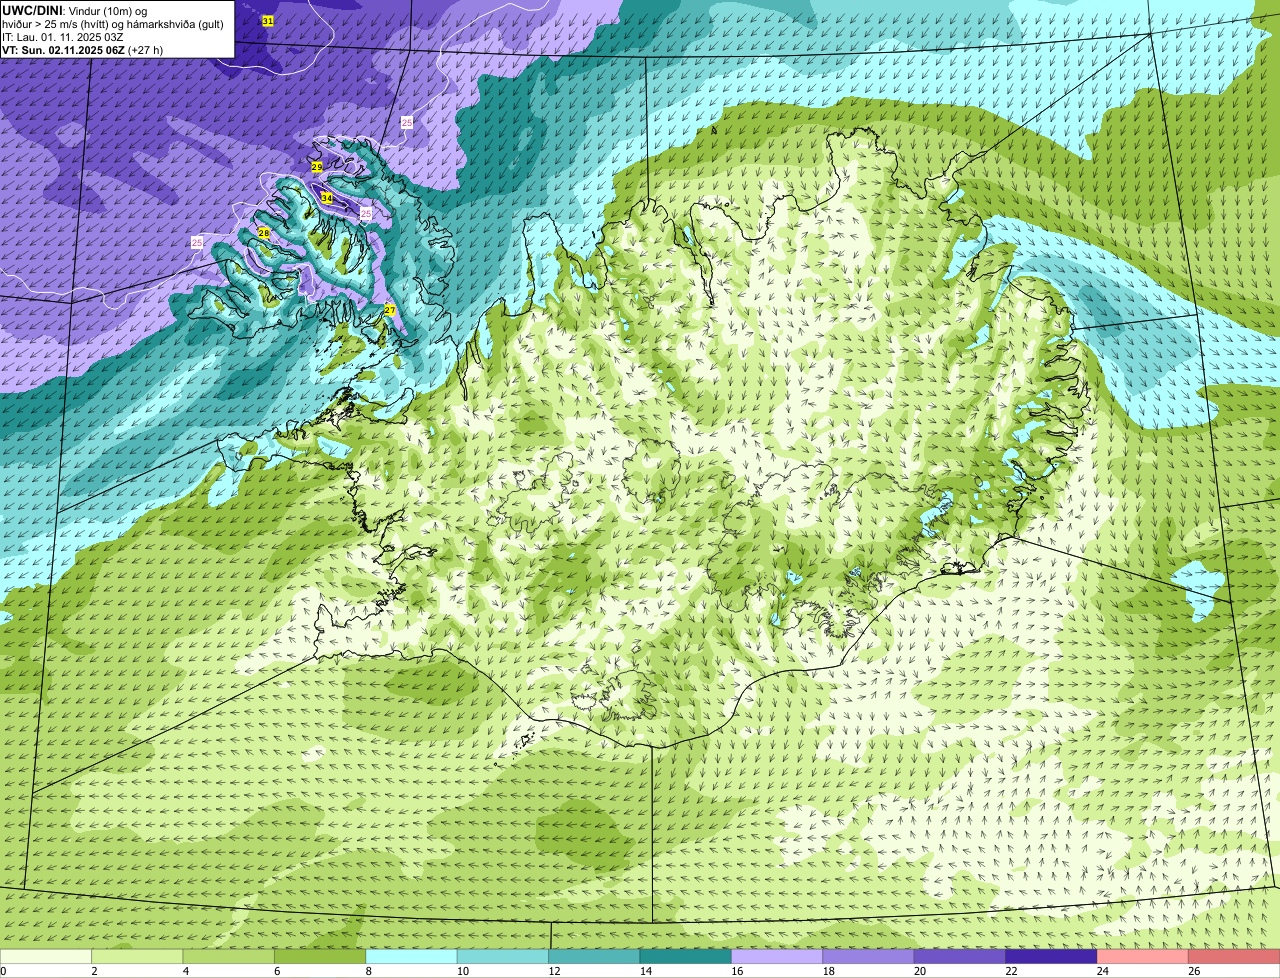The width and height of the screenshot is (1280, 978).
Task: Click the 25 contour label beside marker 34
Action: point(366,214)
